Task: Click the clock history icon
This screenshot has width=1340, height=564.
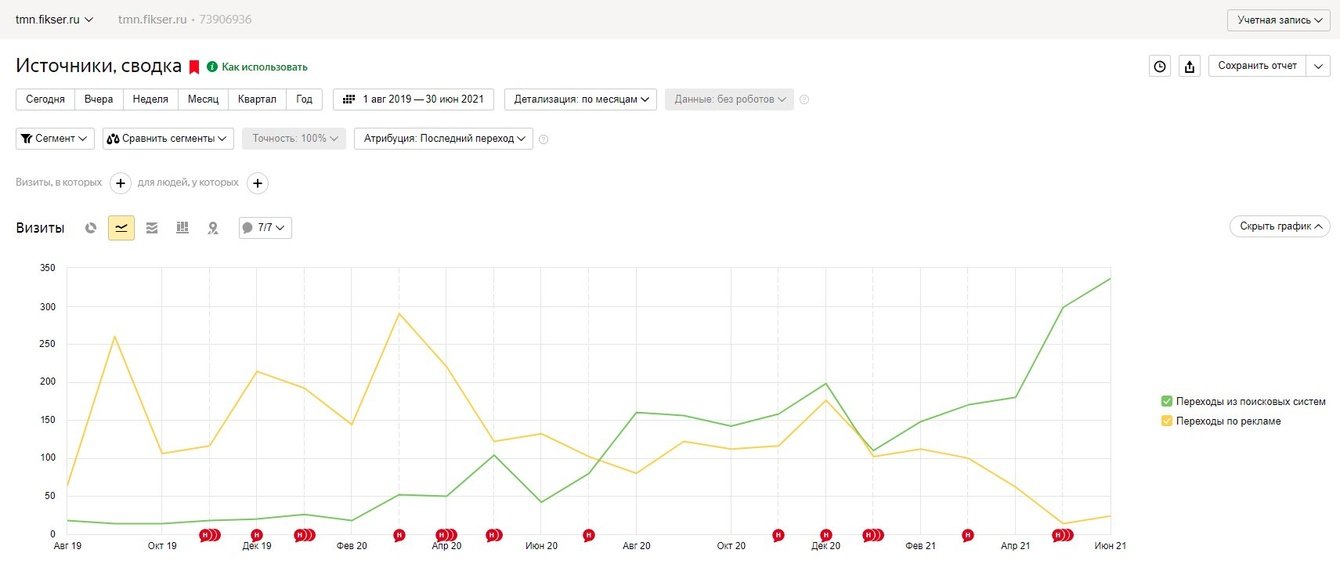Action: (1160, 66)
